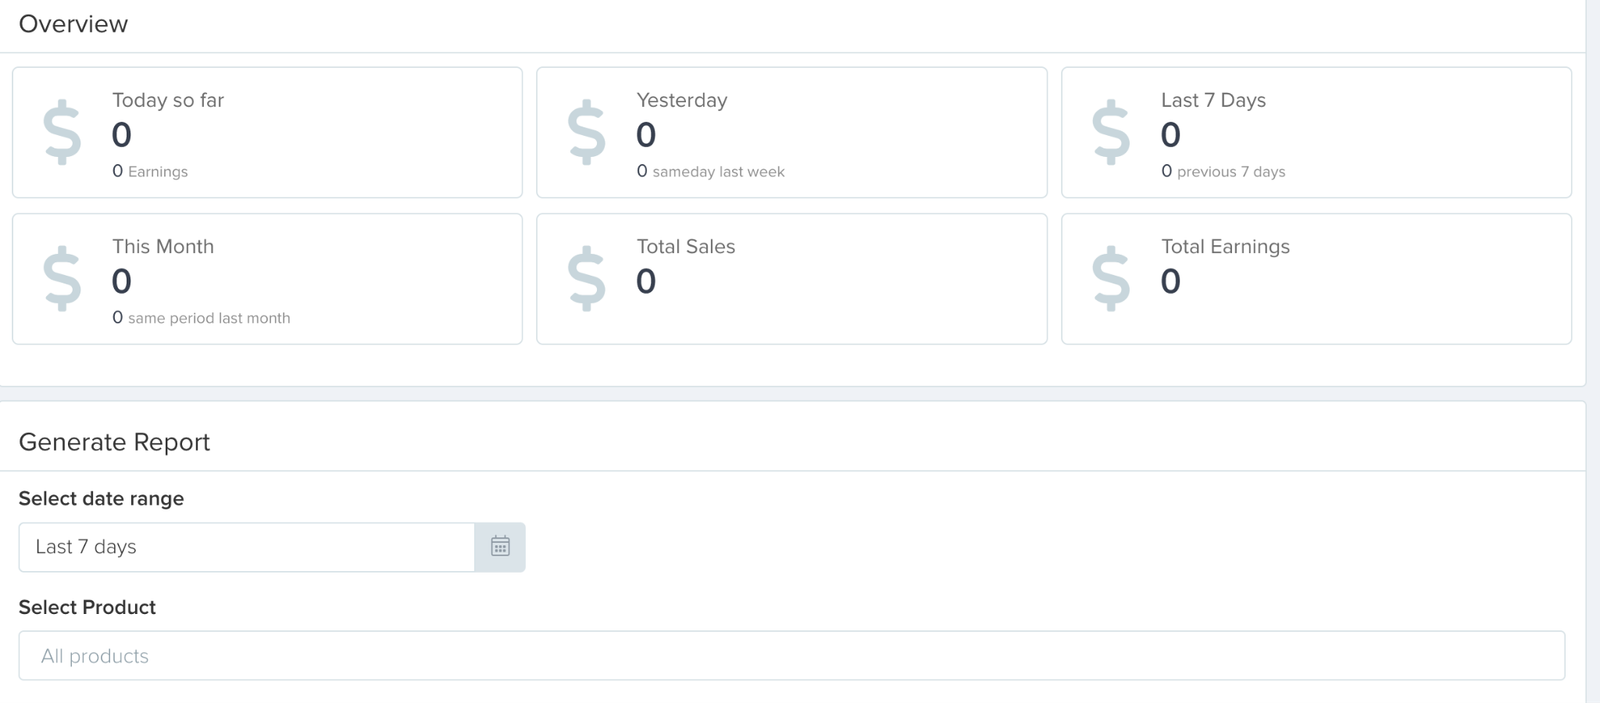Click the large 0 value under Total Sales
Image resolution: width=1600 pixels, height=703 pixels.
[646, 281]
